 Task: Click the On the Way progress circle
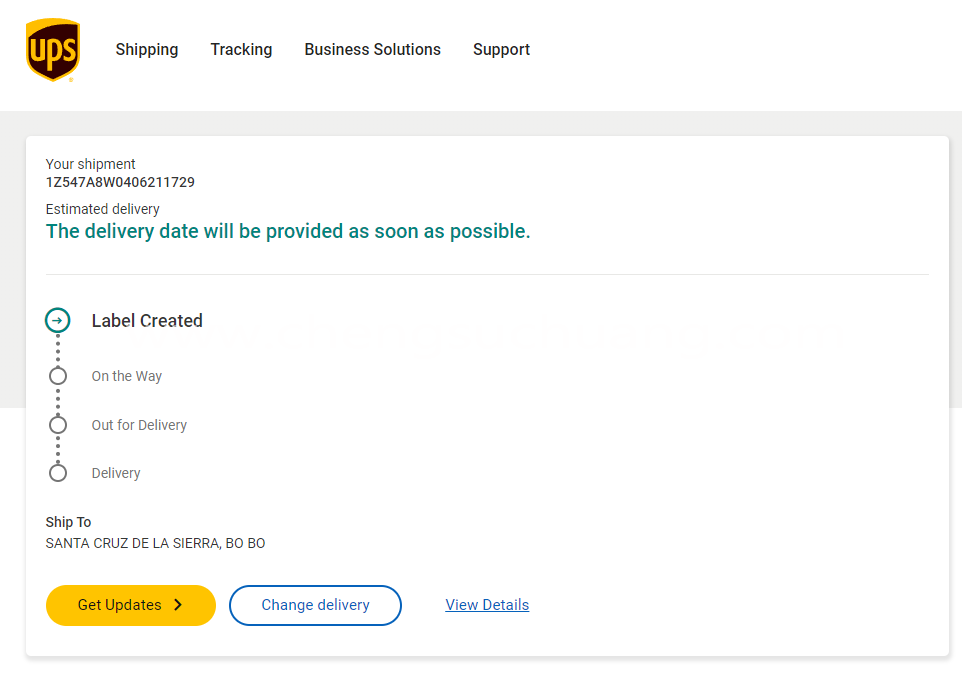click(58, 375)
